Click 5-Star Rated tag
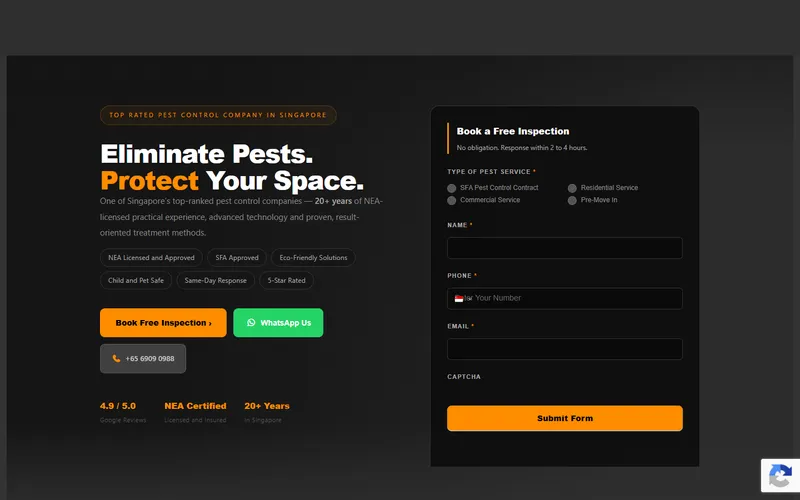The width and height of the screenshot is (800, 500). click(286, 280)
